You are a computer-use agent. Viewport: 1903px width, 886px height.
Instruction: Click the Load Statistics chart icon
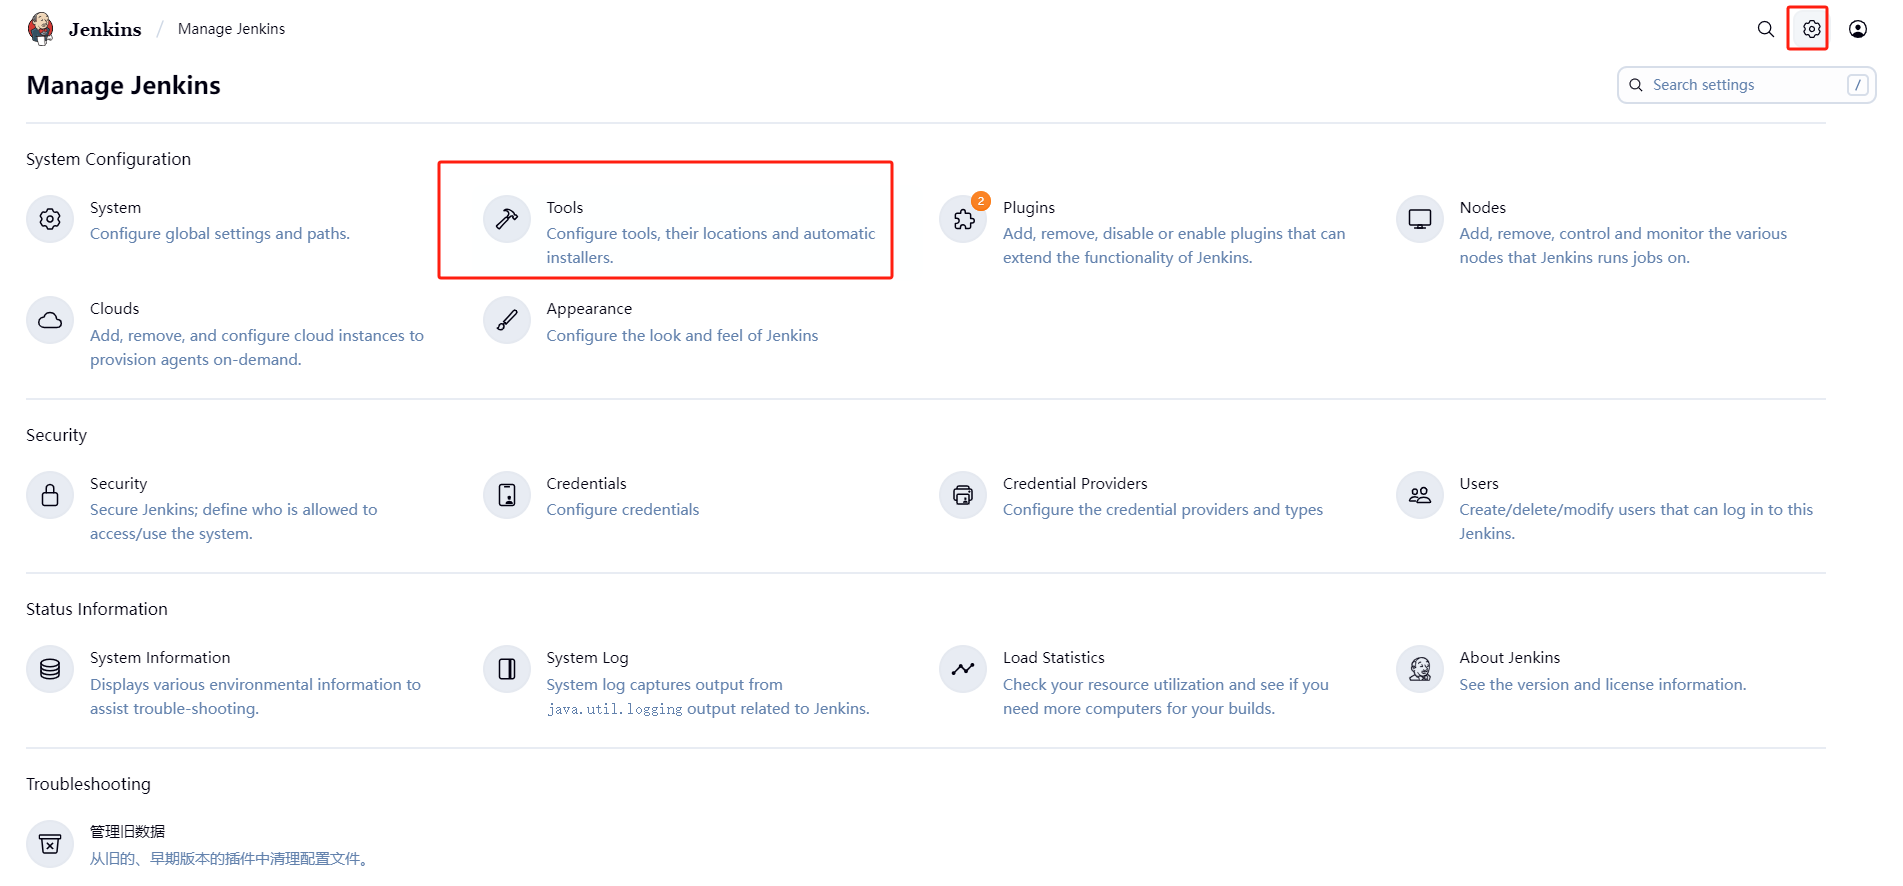(x=963, y=669)
